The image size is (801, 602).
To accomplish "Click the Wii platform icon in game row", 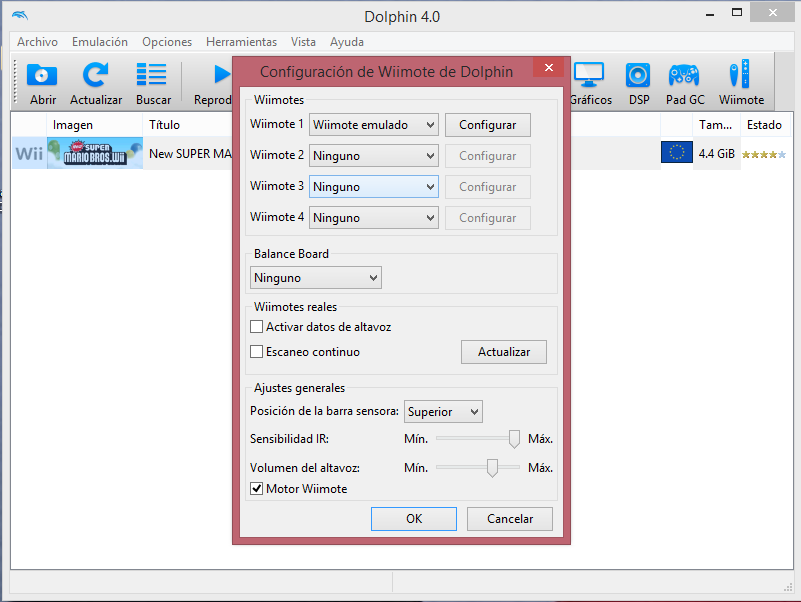I will [29, 153].
